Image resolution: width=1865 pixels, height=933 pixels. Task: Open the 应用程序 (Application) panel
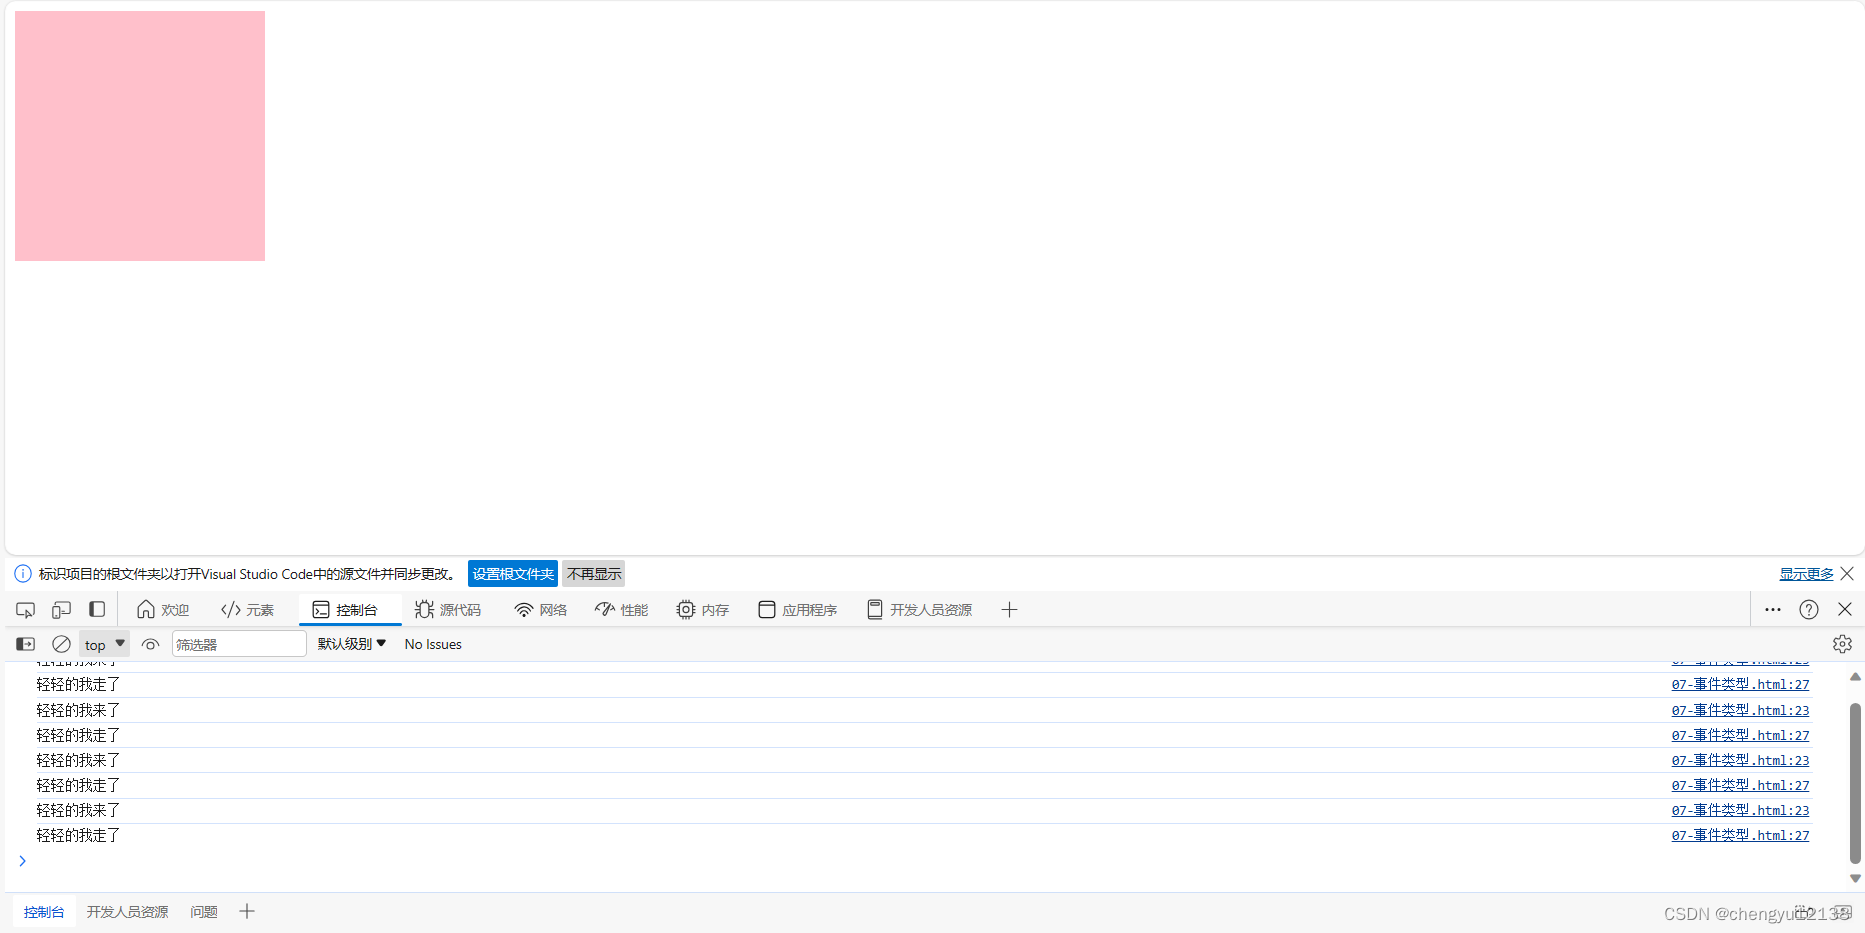[x=797, y=609]
